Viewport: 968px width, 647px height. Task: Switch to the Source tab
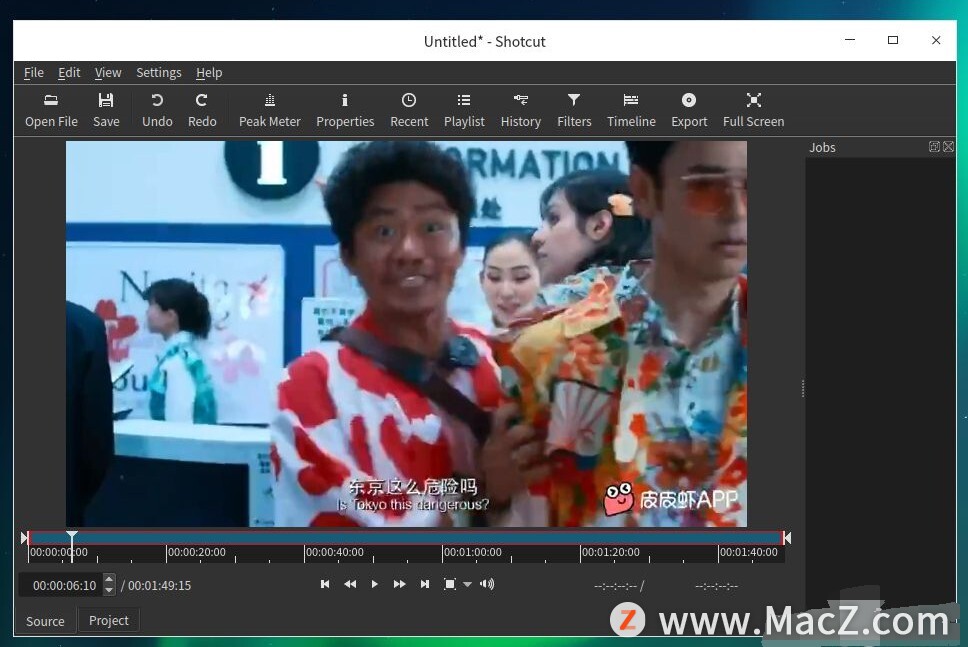point(45,621)
